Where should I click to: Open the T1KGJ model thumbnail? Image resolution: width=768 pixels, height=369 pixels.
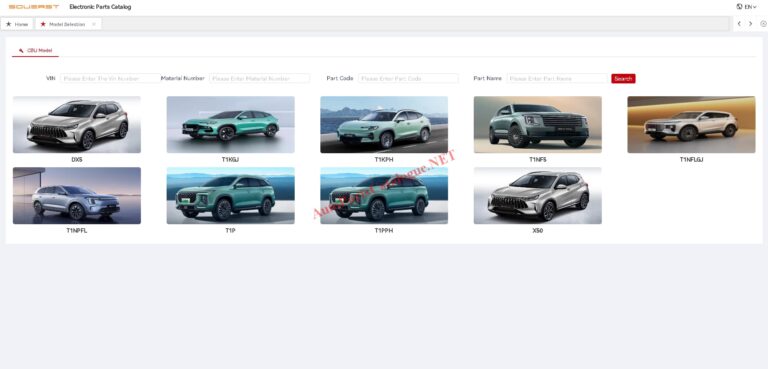point(231,124)
